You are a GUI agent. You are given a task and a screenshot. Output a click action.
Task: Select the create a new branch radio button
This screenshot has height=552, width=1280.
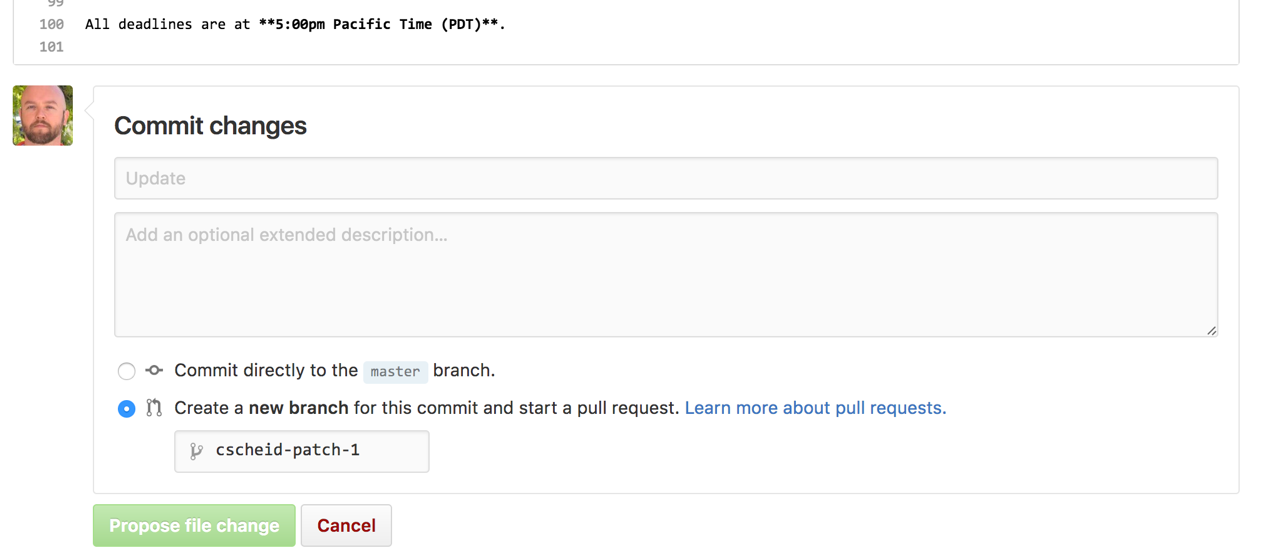click(126, 409)
